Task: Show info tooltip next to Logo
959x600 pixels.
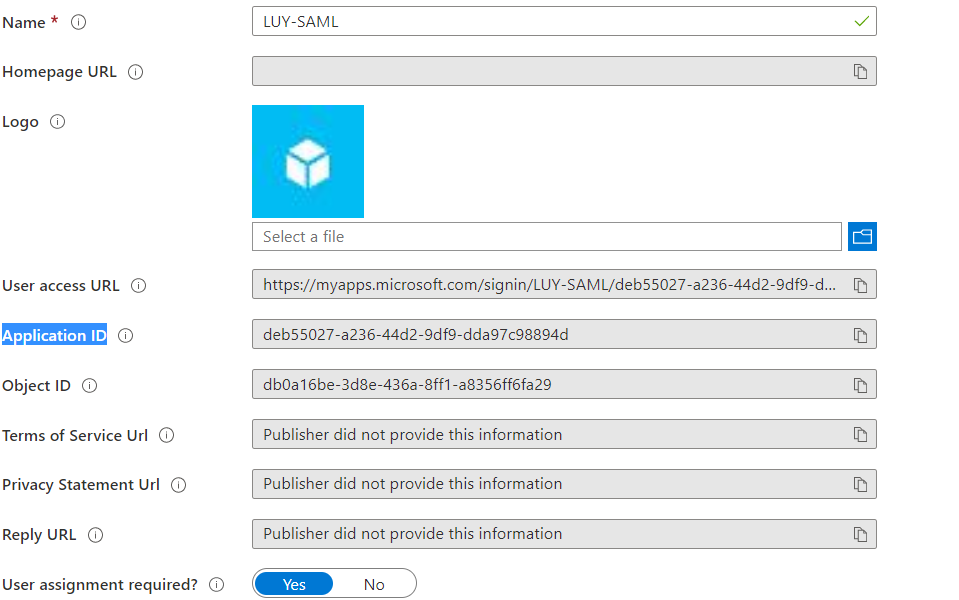Action: [x=57, y=122]
